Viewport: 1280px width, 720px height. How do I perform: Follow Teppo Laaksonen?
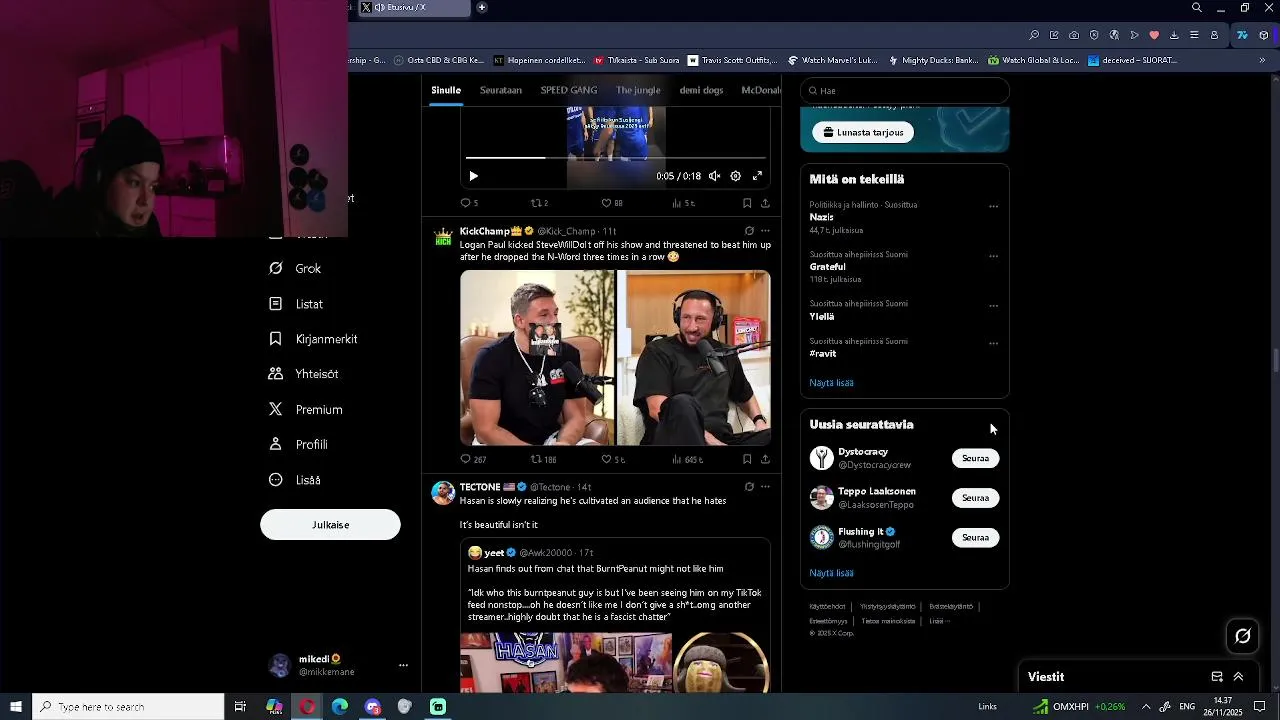tap(975, 498)
